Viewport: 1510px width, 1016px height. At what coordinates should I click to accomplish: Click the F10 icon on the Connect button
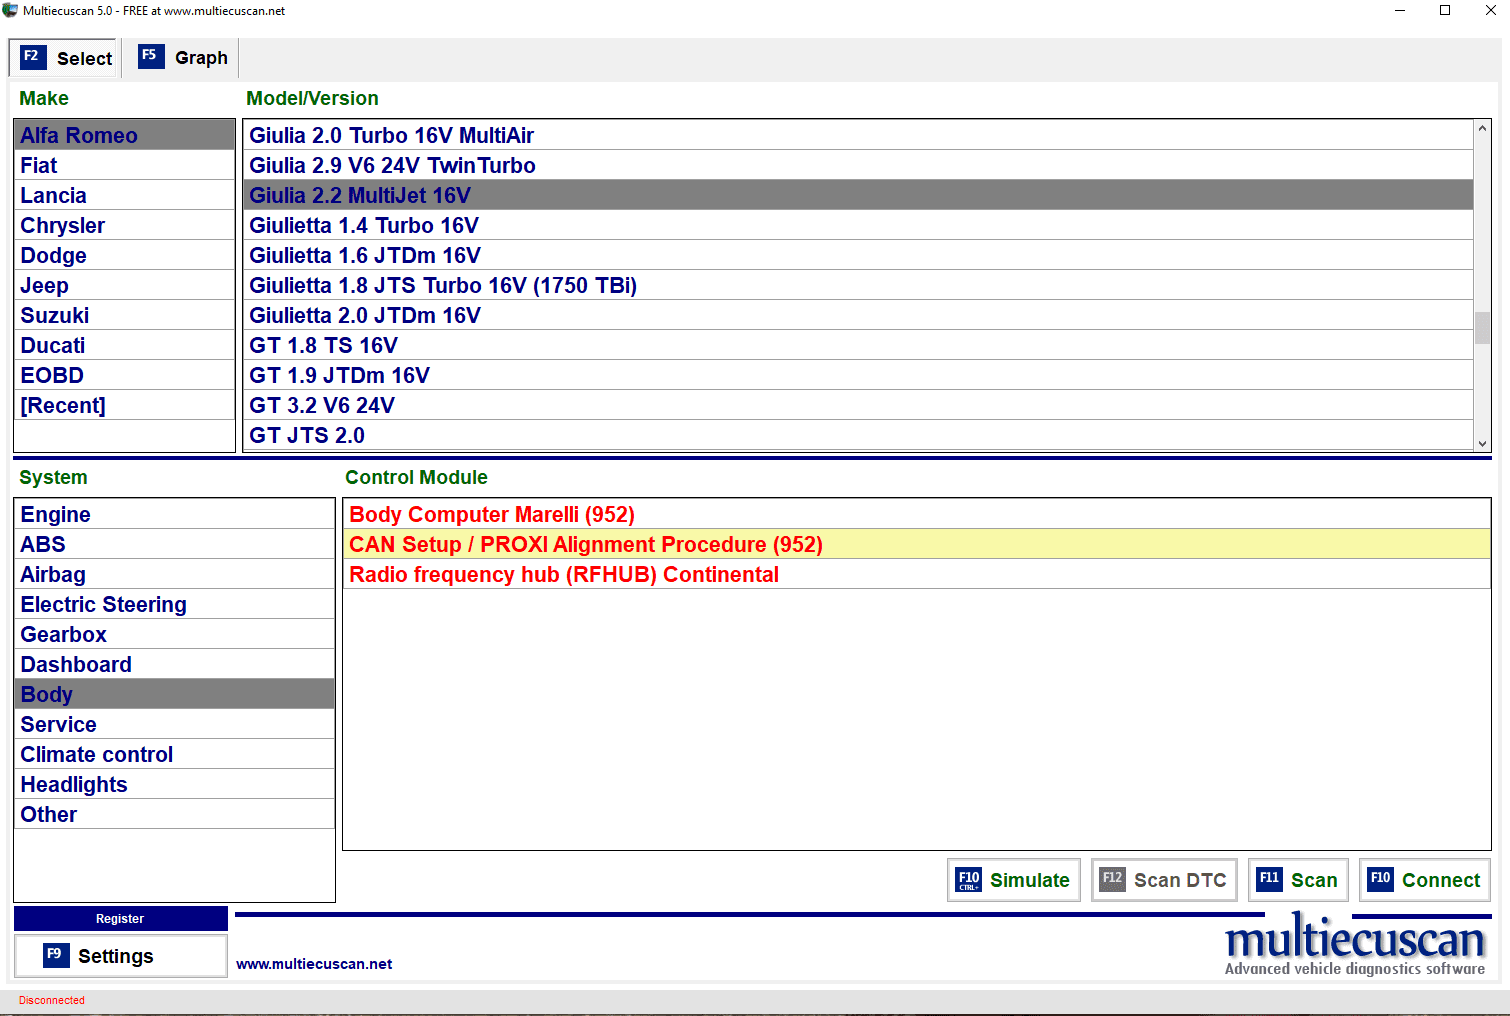pyautogui.click(x=1380, y=879)
